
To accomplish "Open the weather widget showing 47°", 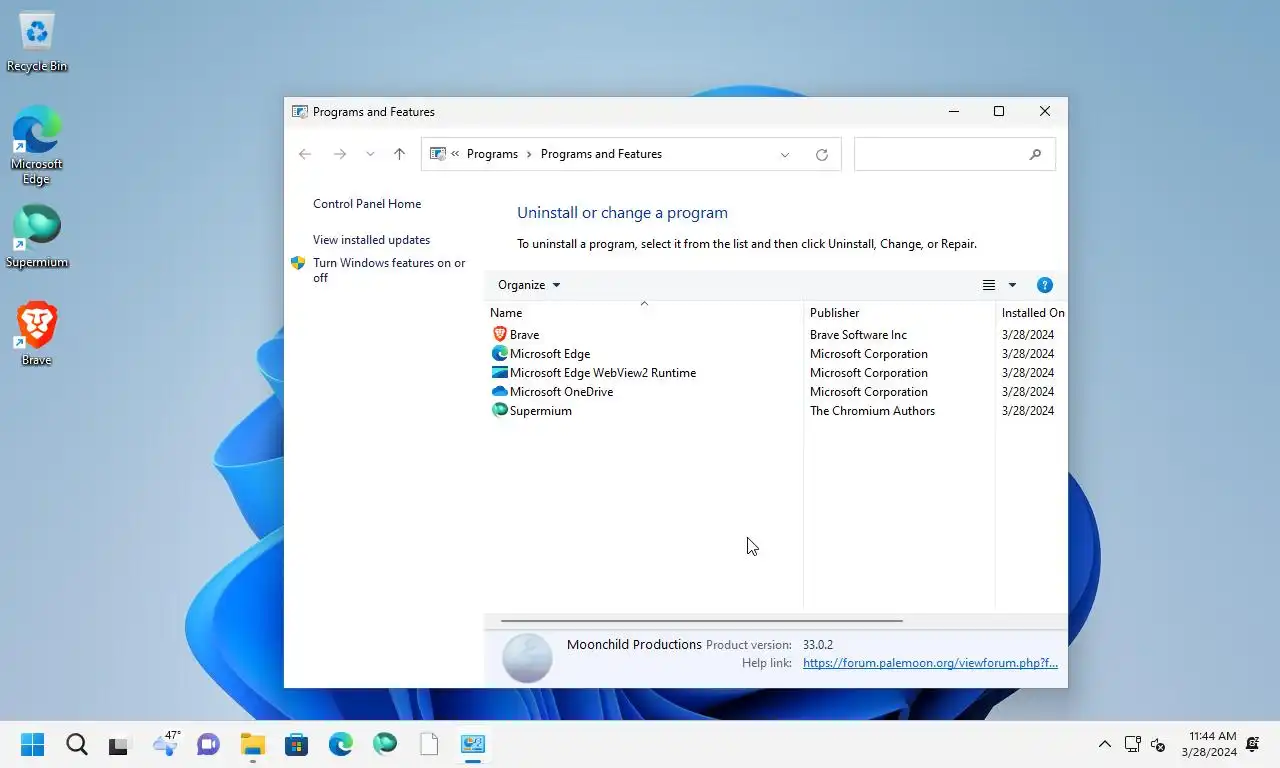I will [166, 743].
